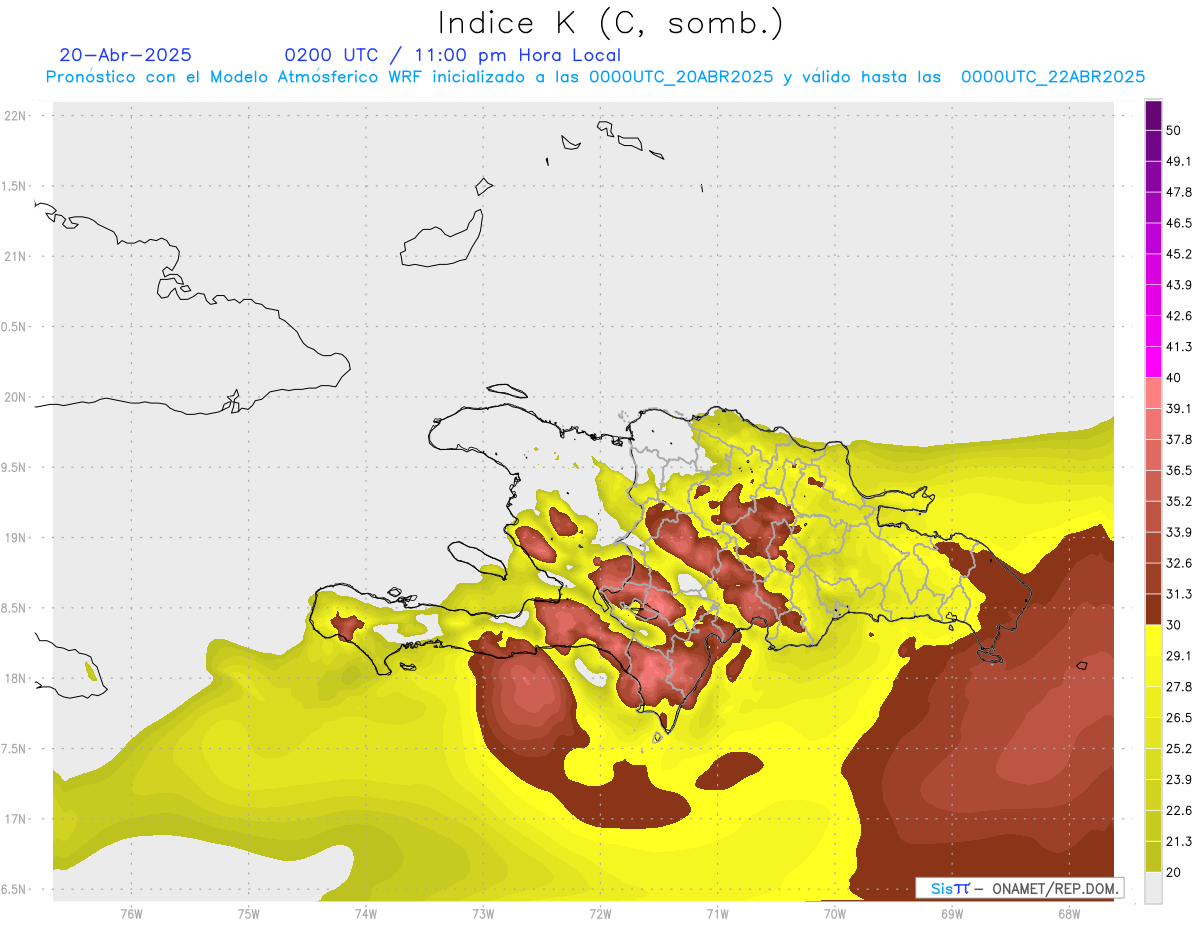The image size is (1200, 927).
Task: Click the "45.2" color scale value
Action: 1179,254
